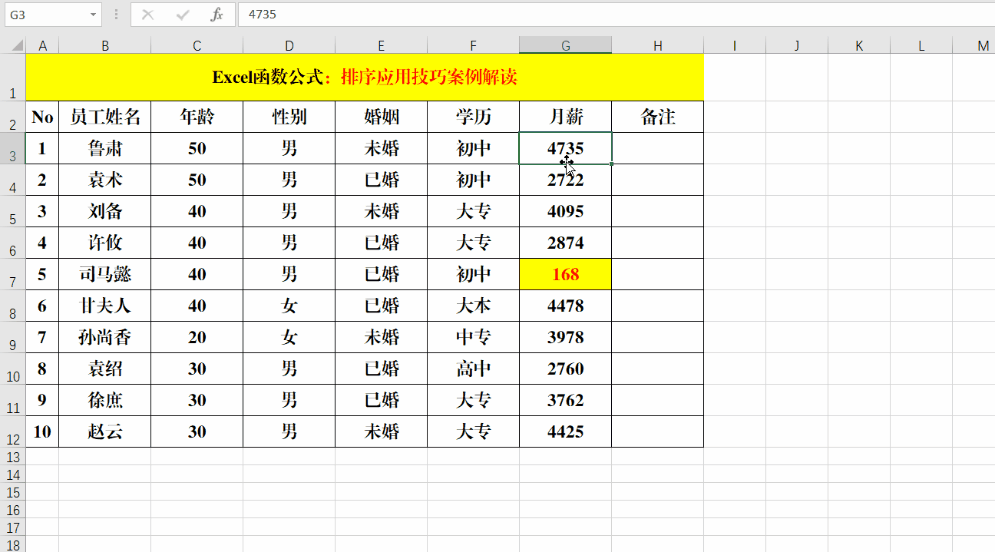Click the 备注 header cell
This screenshot has height=552, width=995.
click(x=657, y=117)
